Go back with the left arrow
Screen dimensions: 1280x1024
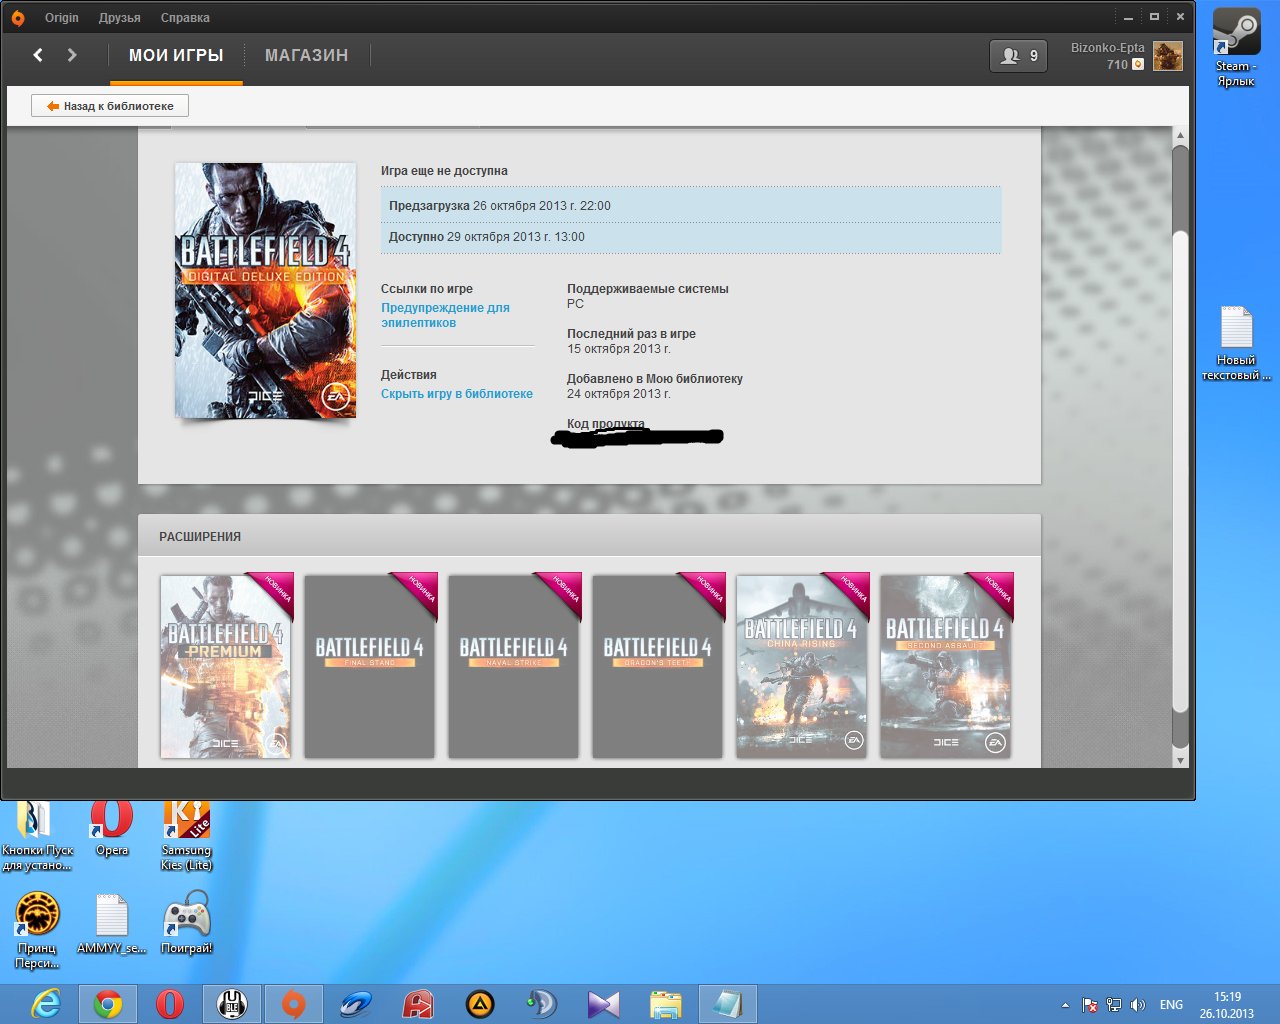coord(38,55)
